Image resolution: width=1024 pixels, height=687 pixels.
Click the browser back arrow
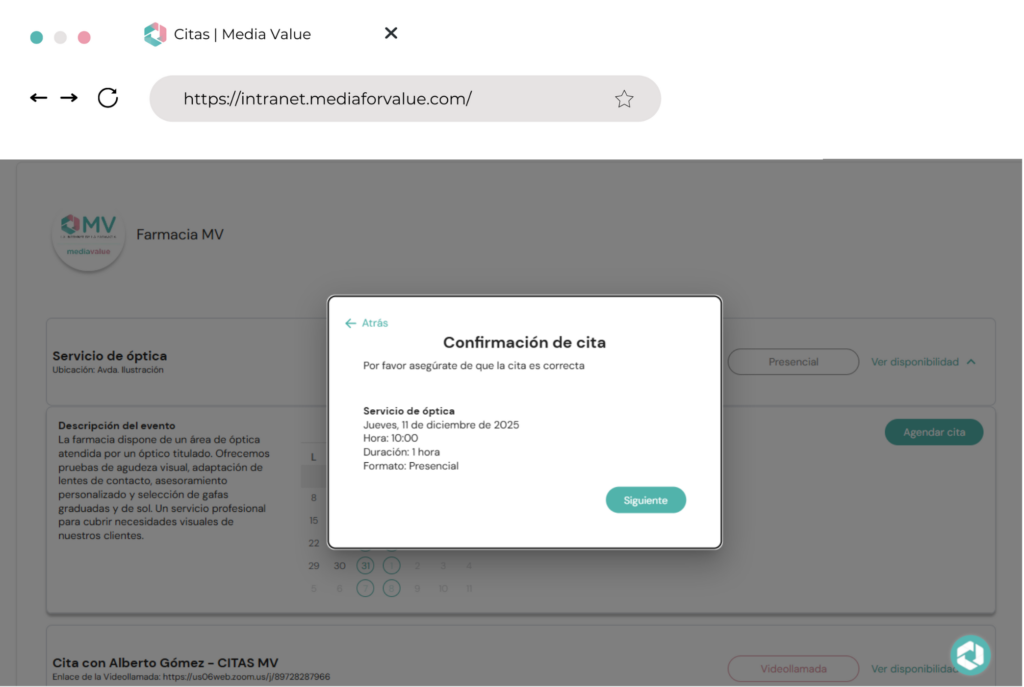click(x=39, y=98)
